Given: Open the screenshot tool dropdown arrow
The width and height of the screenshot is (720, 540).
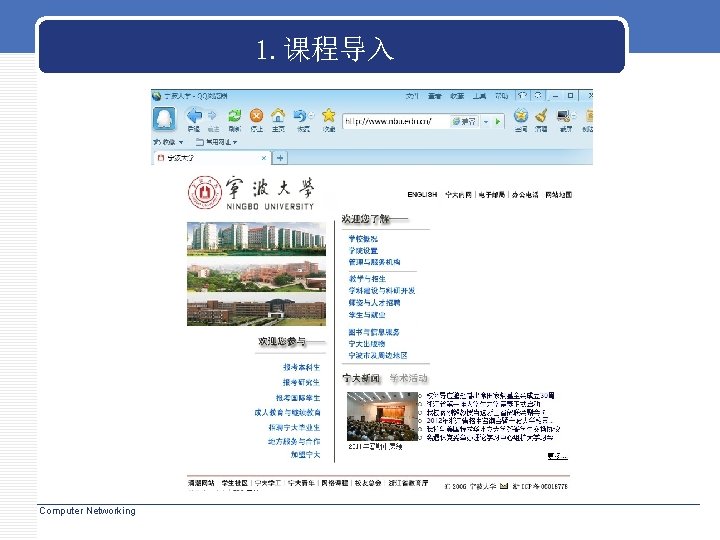Looking at the screenshot, I should [x=574, y=116].
